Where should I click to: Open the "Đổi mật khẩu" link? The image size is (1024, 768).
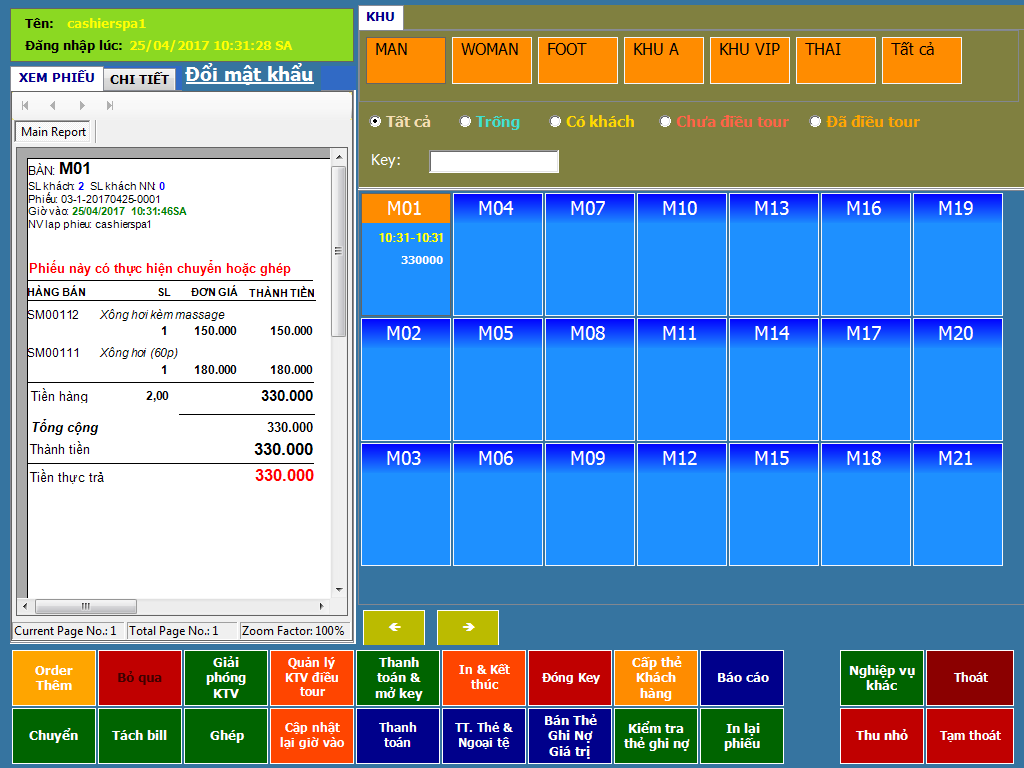click(249, 75)
